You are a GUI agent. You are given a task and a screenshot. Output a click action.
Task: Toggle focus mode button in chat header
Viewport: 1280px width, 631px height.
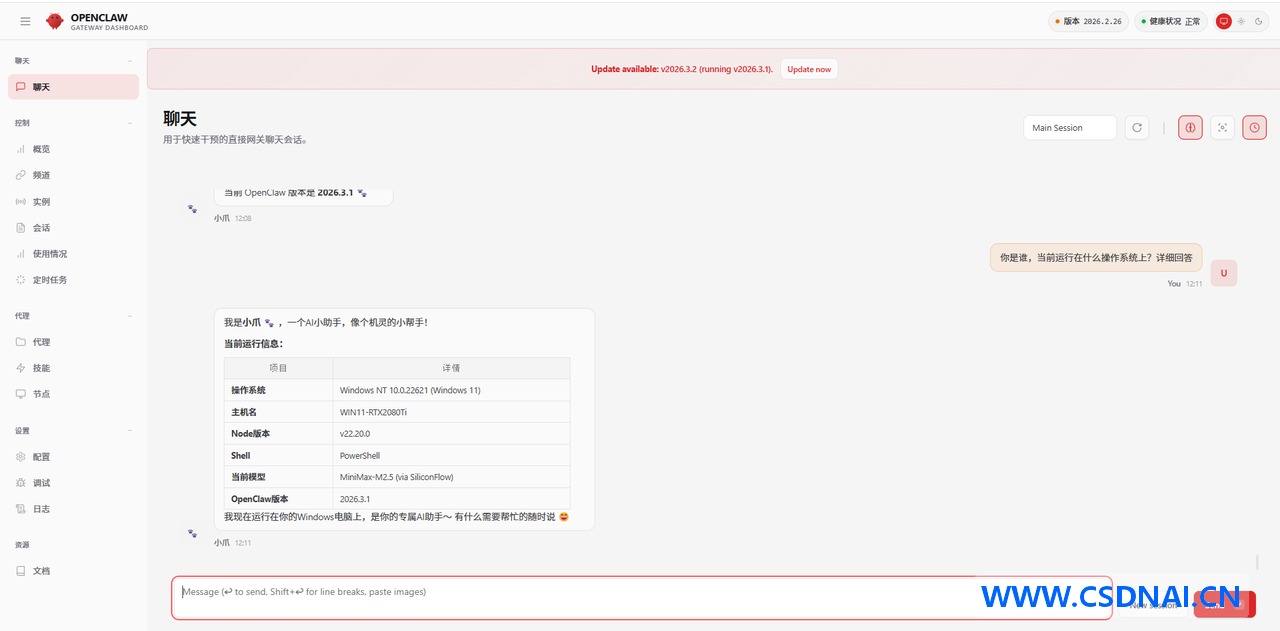tap(1222, 128)
